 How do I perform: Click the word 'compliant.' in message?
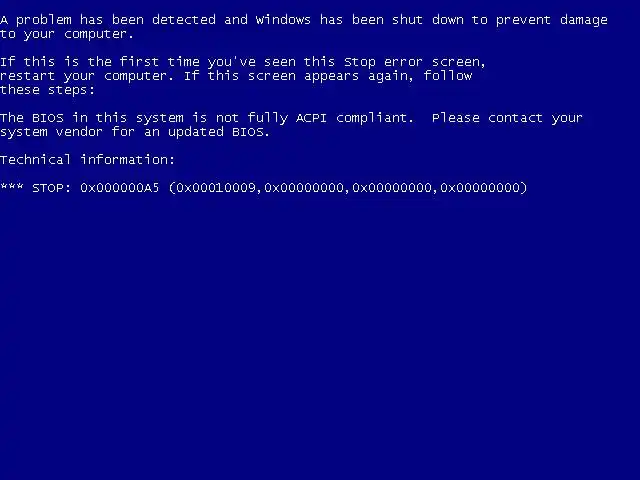coord(375,118)
